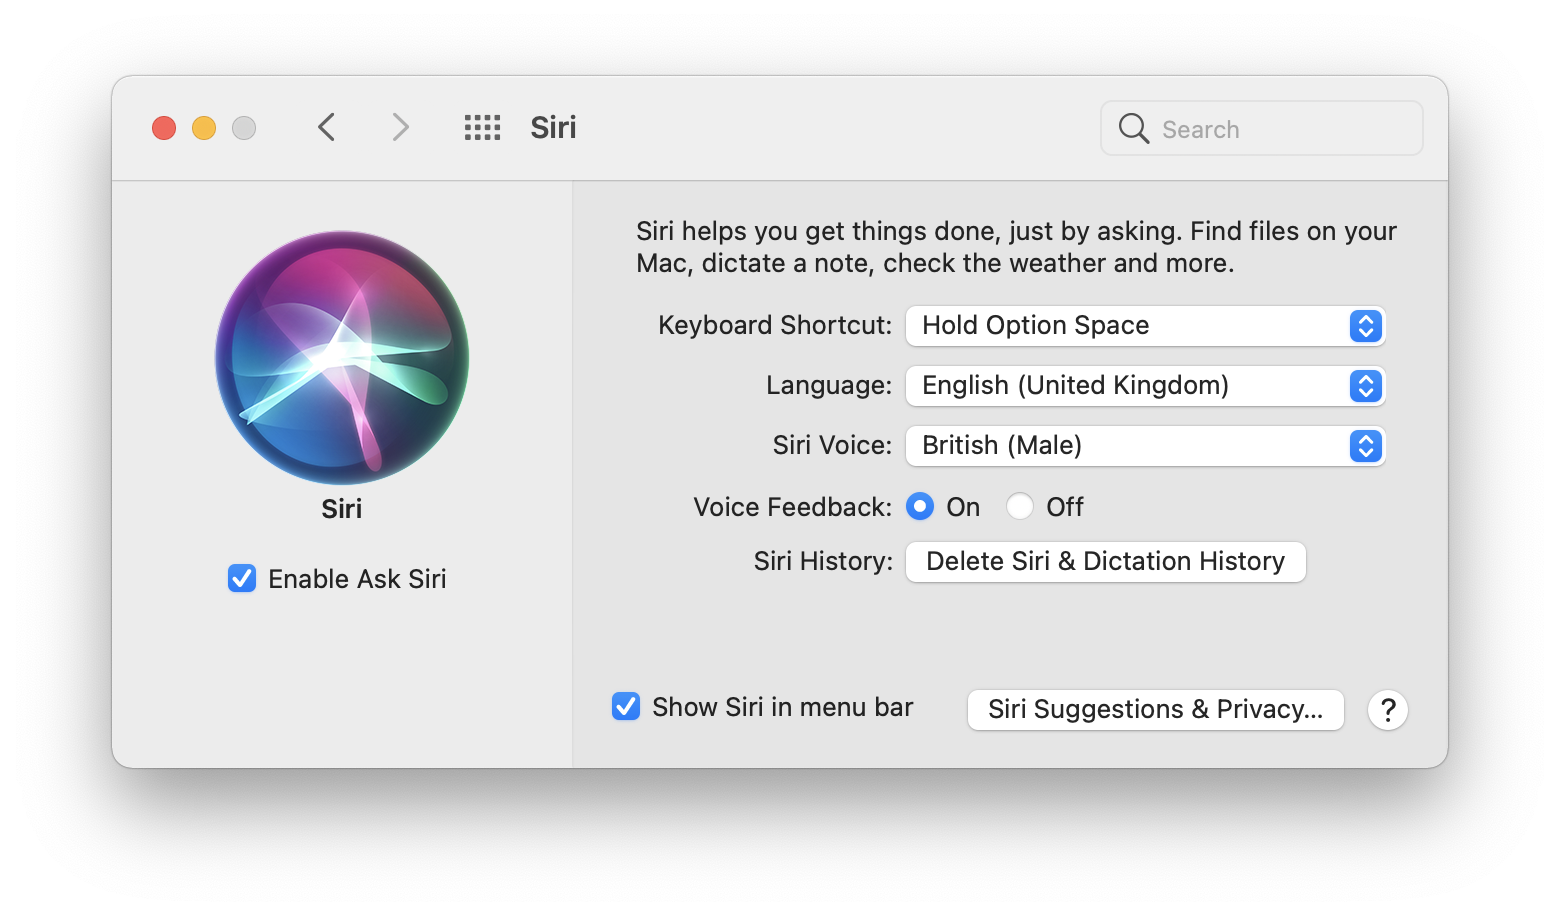Select the Siri title in the toolbar
The width and height of the screenshot is (1560, 916).
(552, 127)
